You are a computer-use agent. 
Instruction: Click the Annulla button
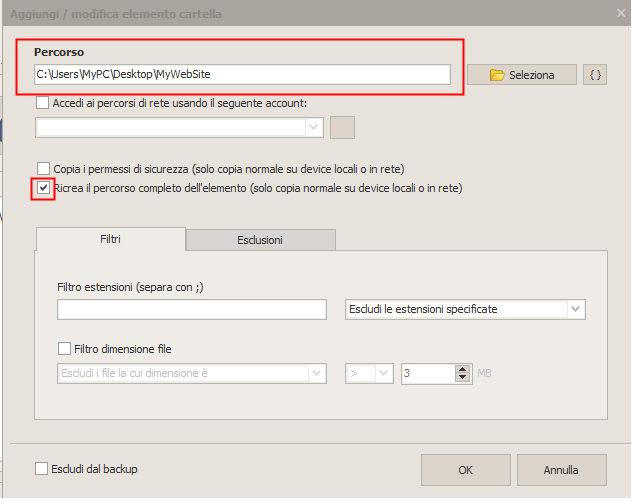coord(561,470)
